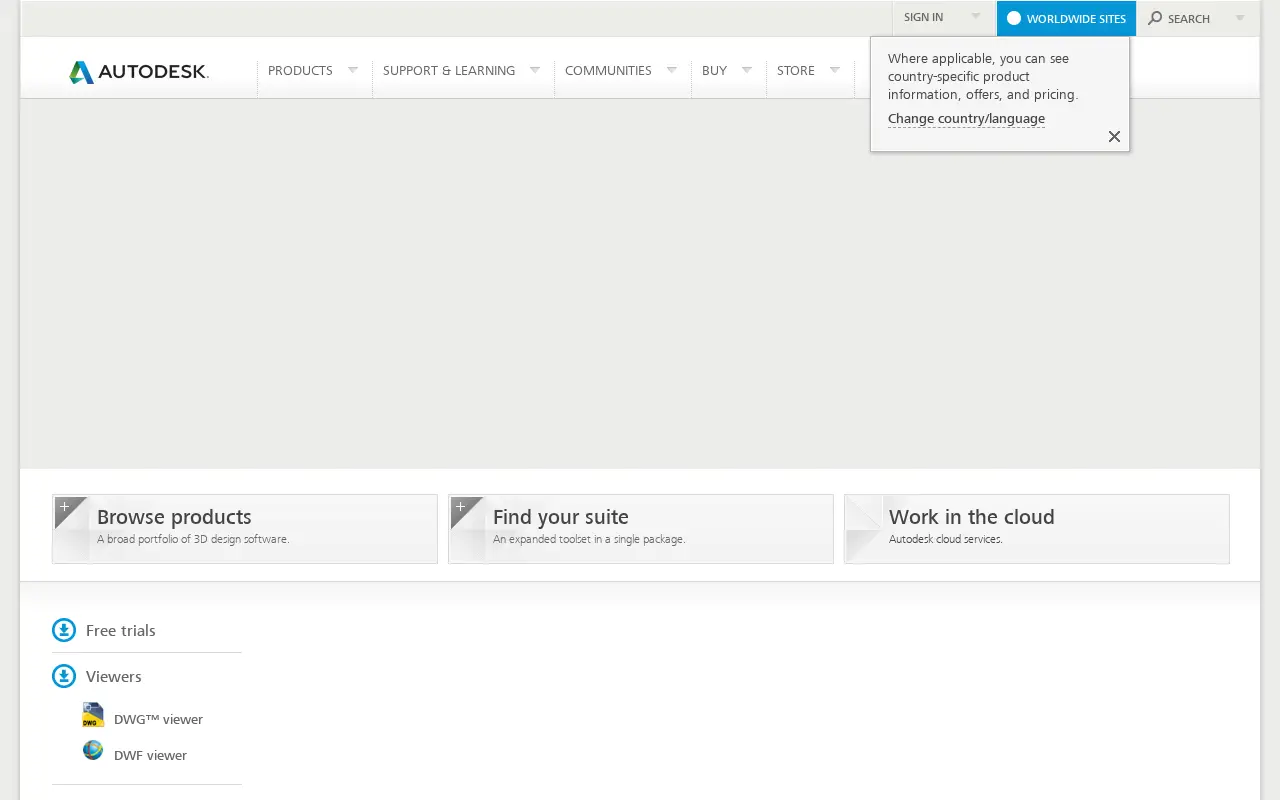Open the Free trials link
The image size is (1280, 800).
pyautogui.click(x=121, y=630)
